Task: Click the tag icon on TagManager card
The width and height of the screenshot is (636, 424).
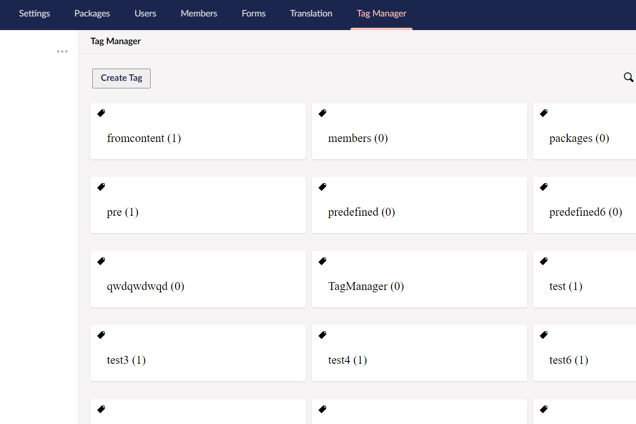Action: click(322, 262)
